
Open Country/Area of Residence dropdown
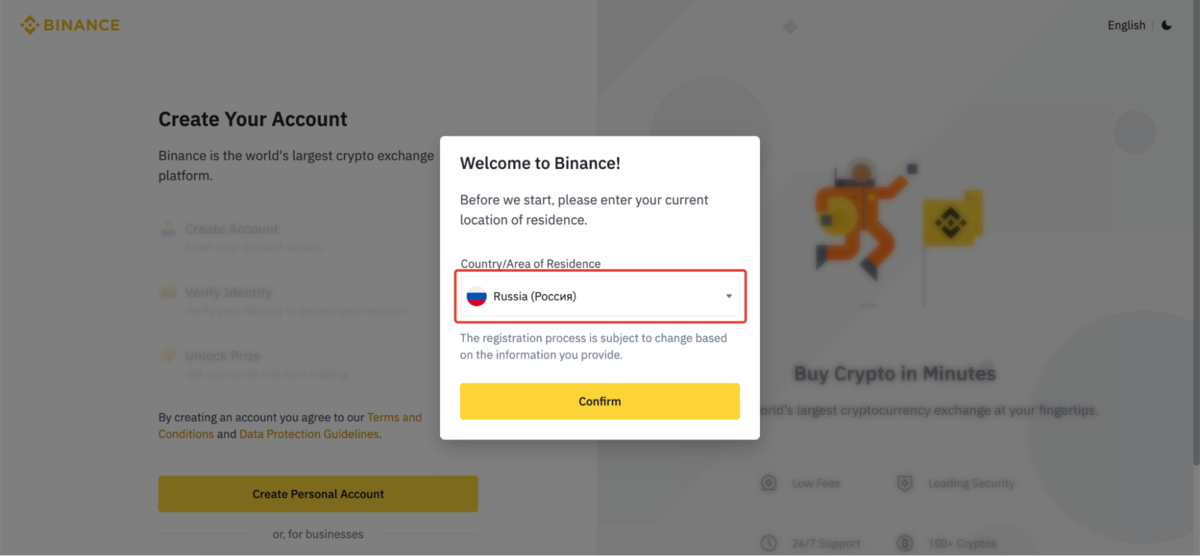tap(600, 296)
